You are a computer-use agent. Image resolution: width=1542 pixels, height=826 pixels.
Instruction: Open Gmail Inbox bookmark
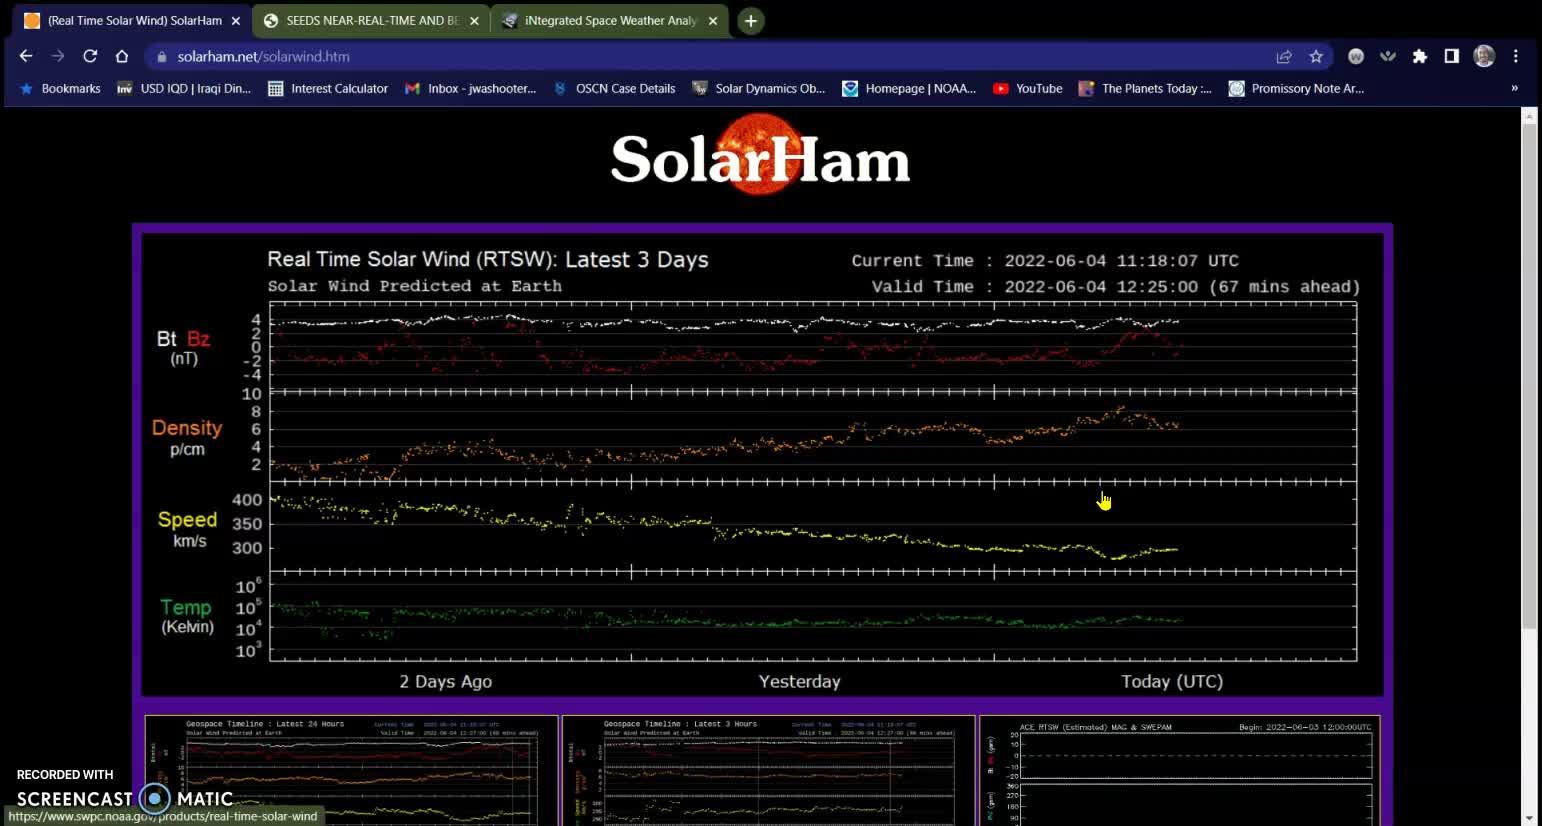470,88
